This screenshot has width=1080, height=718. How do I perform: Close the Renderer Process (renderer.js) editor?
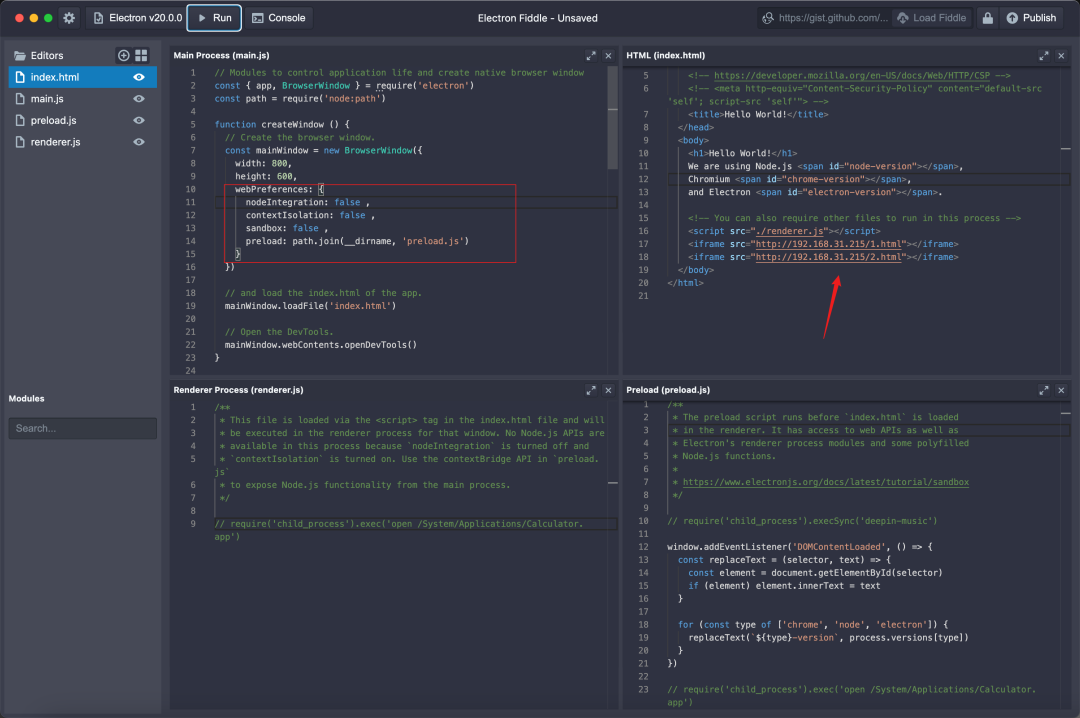[608, 390]
